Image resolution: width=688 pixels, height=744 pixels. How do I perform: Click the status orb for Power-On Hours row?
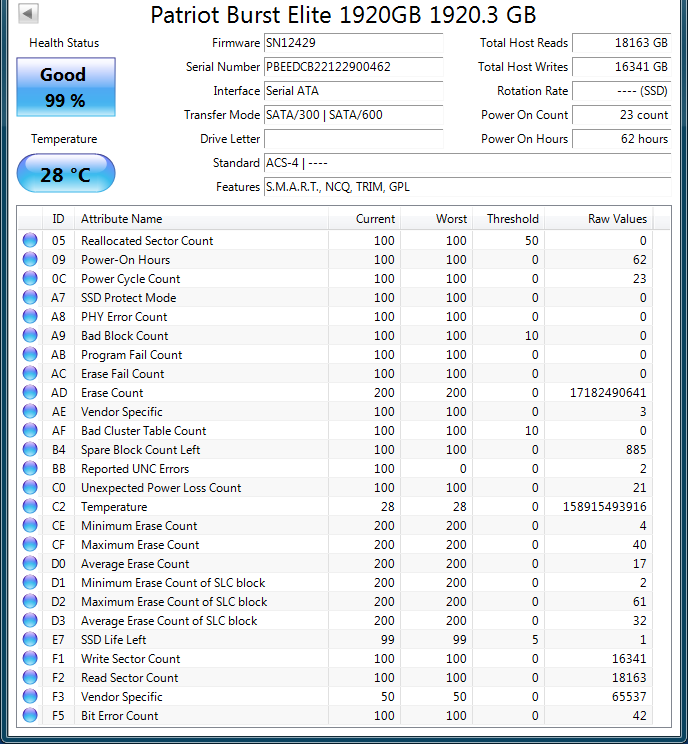click(x=30, y=259)
